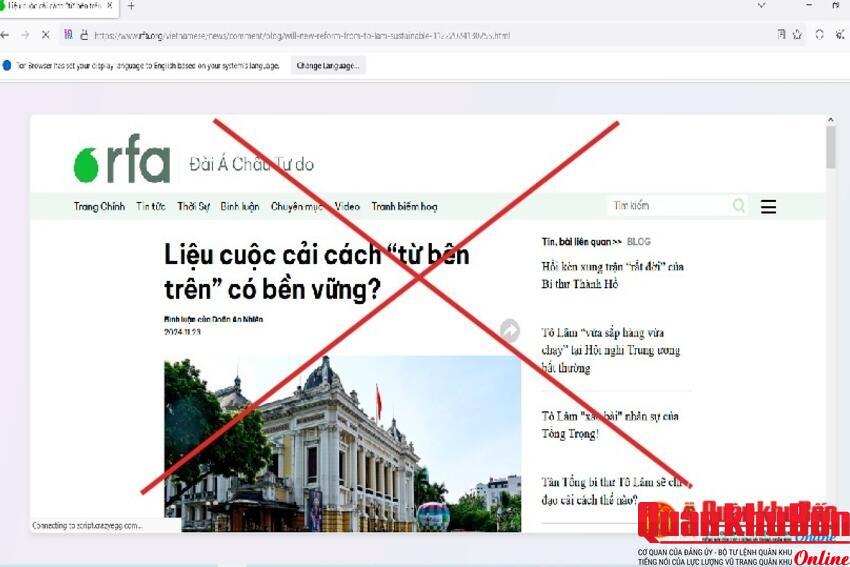Minimize the browser window
Screen dimensions: 850x567
809,5
